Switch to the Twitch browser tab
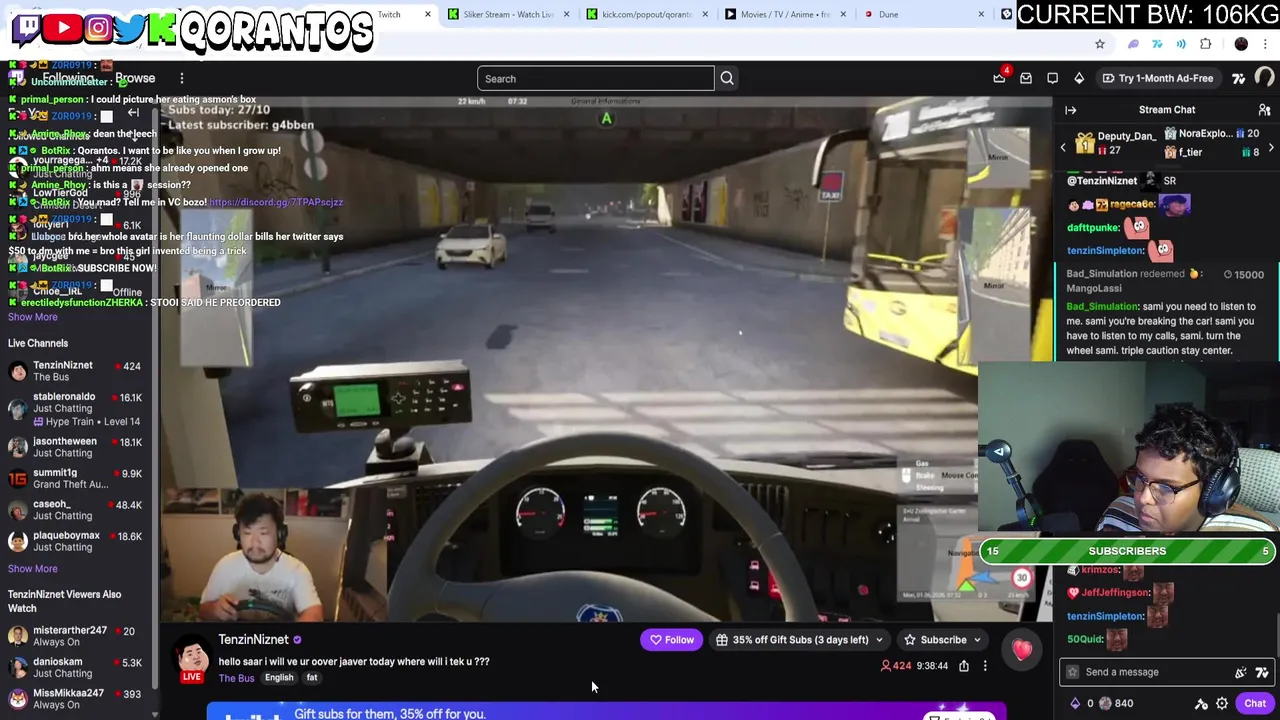This screenshot has height=720, width=1280. coord(389,14)
